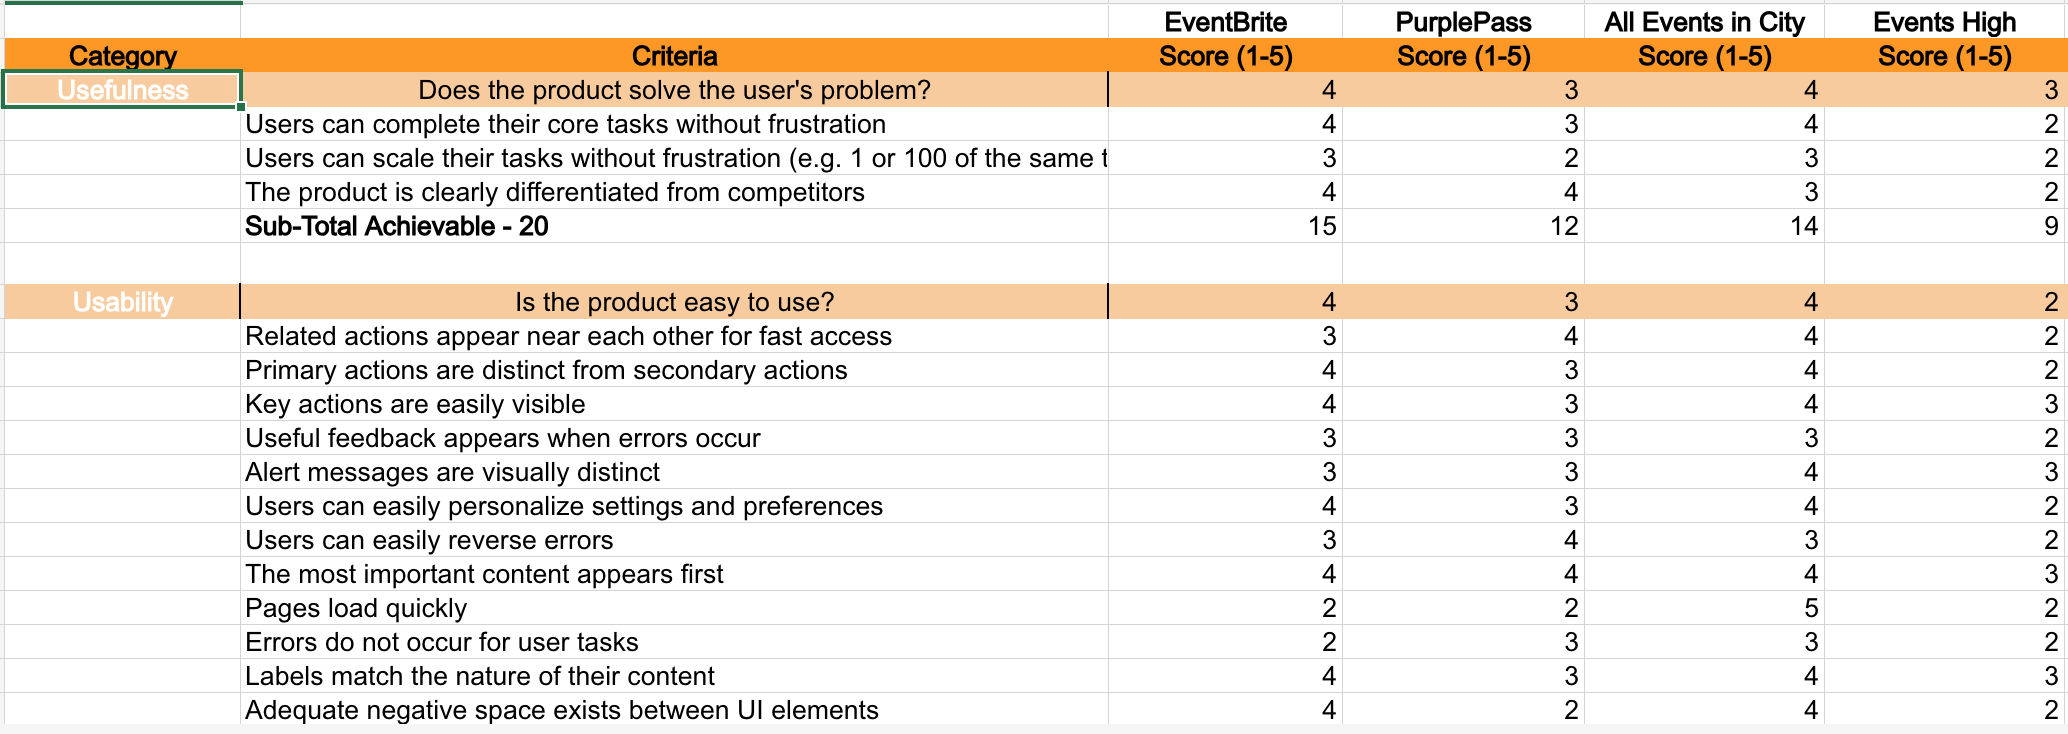The width and height of the screenshot is (2068, 734).
Task: Click 'Users can easily reverse errors' cell
Action: pos(674,540)
